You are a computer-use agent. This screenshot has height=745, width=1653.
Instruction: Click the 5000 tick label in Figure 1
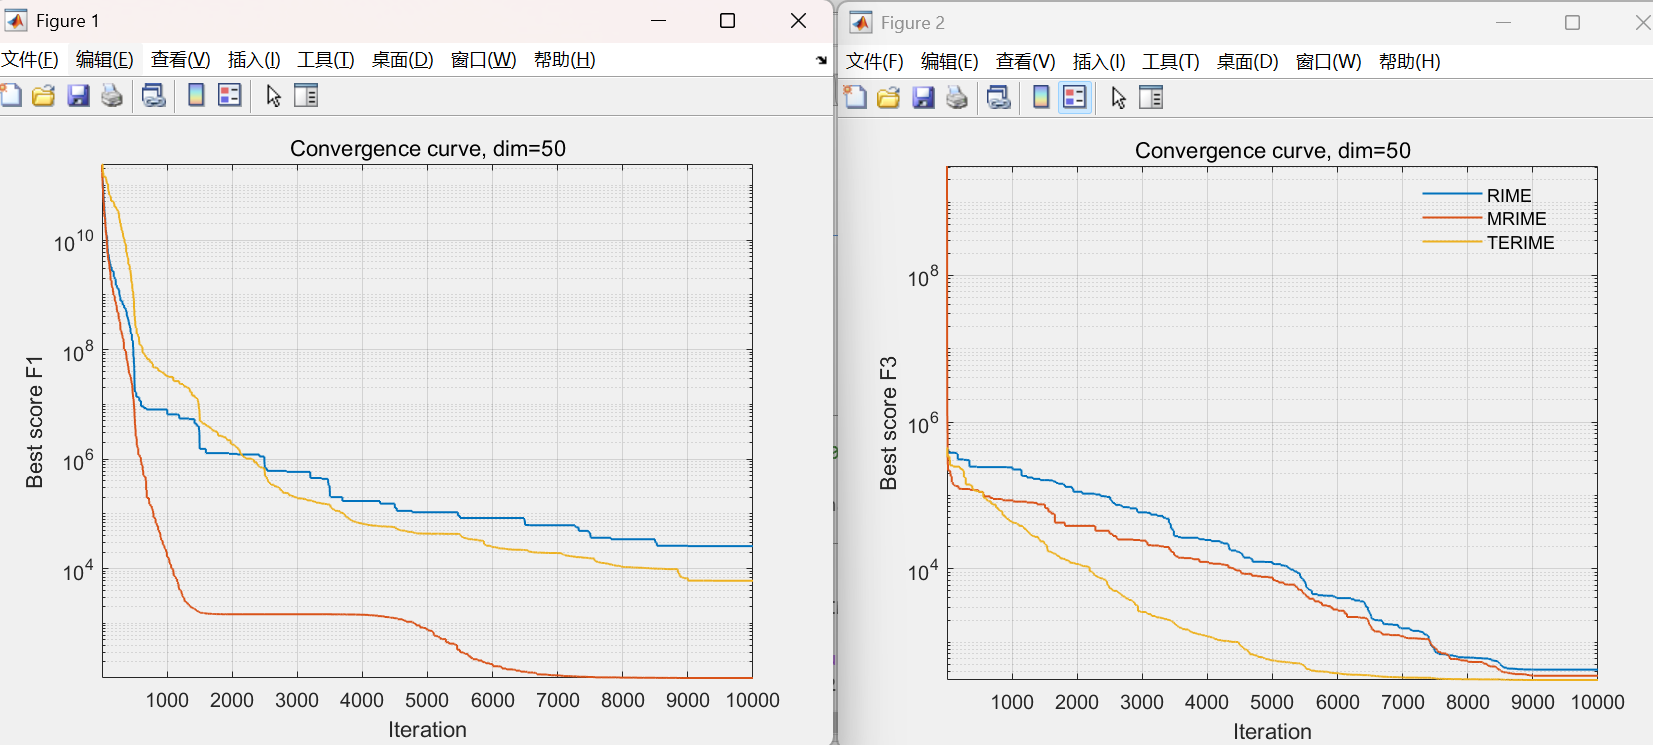click(427, 700)
